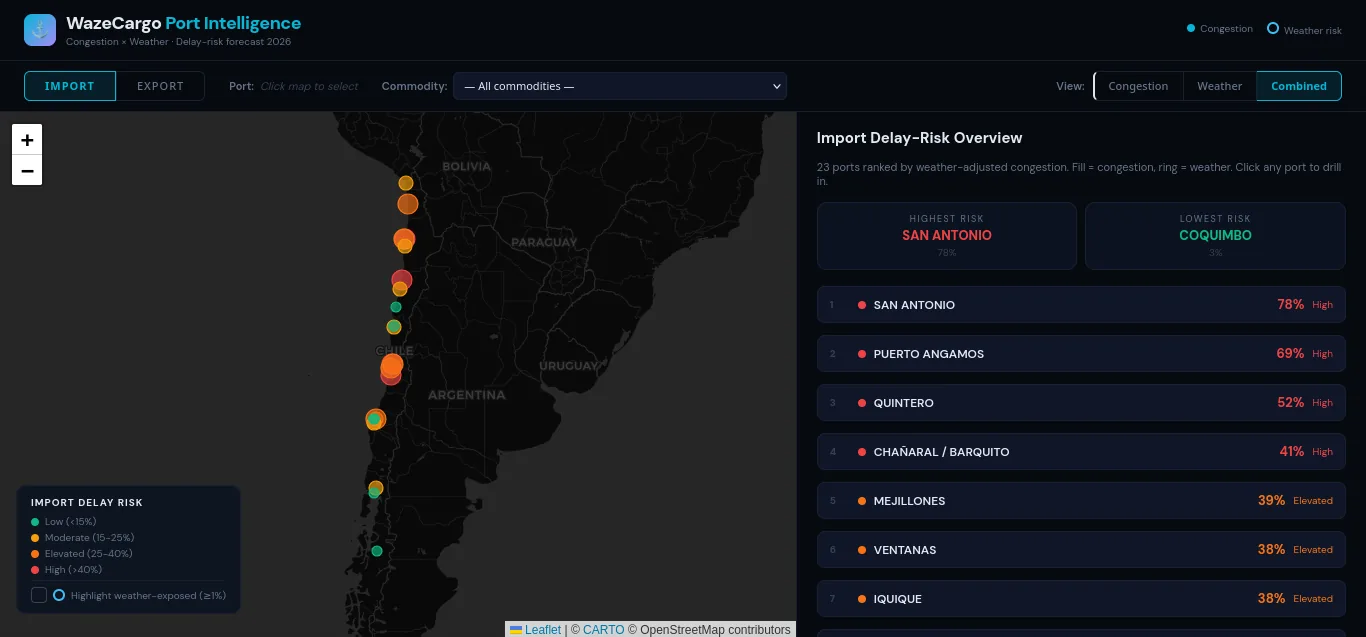Click the Port field 'Click map to select'

[309, 86]
